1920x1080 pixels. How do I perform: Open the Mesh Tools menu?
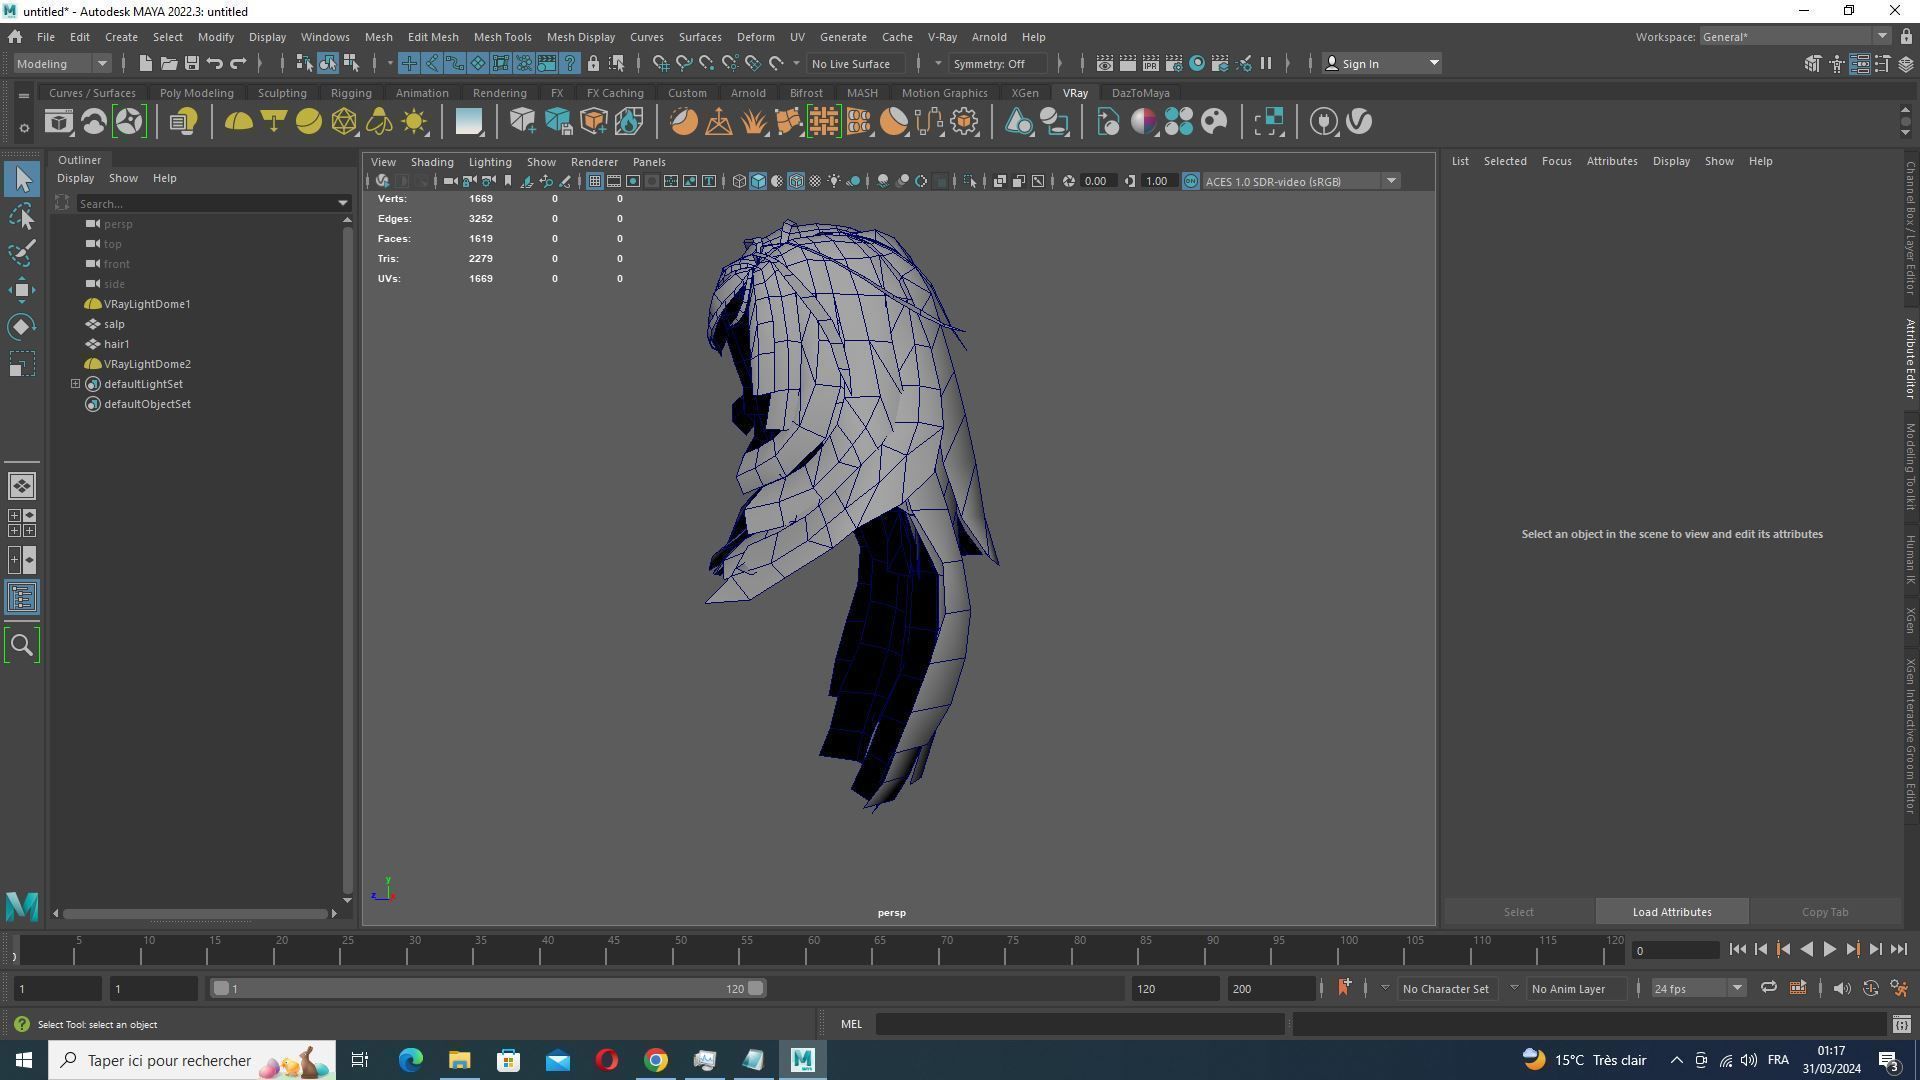click(502, 37)
